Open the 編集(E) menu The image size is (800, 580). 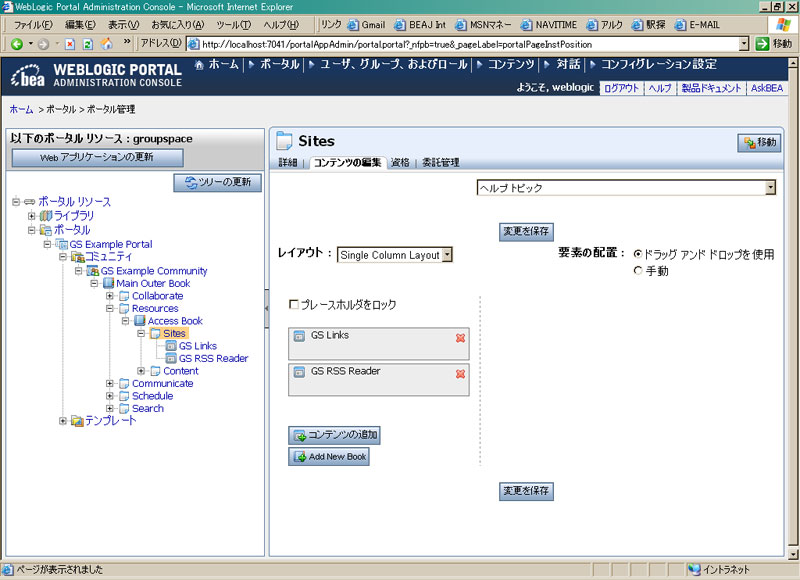point(80,24)
